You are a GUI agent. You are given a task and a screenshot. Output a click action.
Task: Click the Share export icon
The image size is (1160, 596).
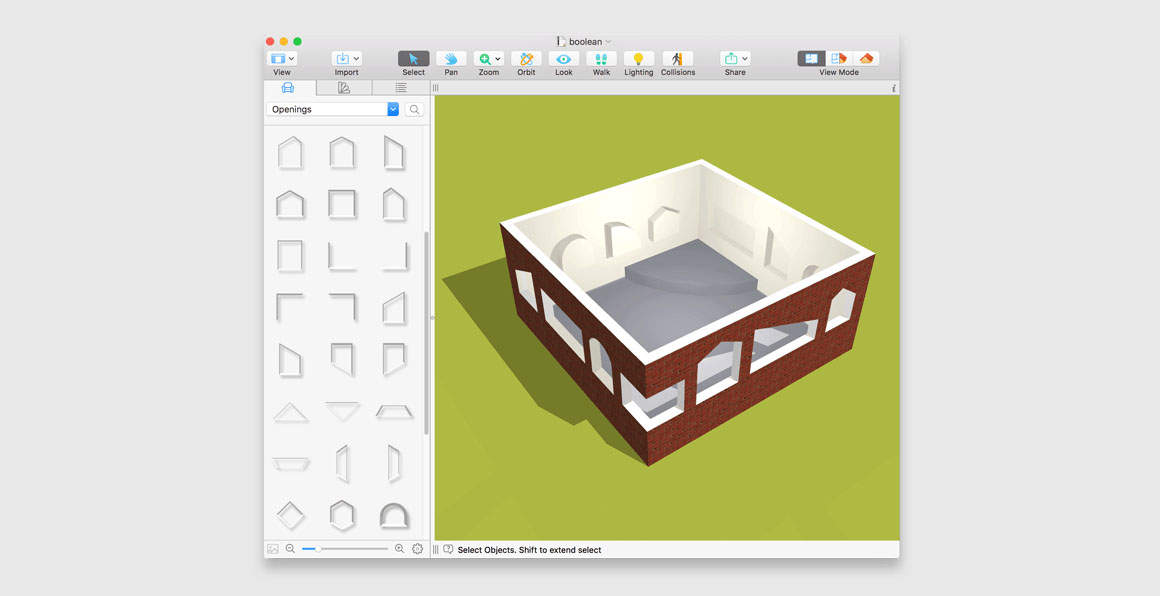[x=731, y=59]
